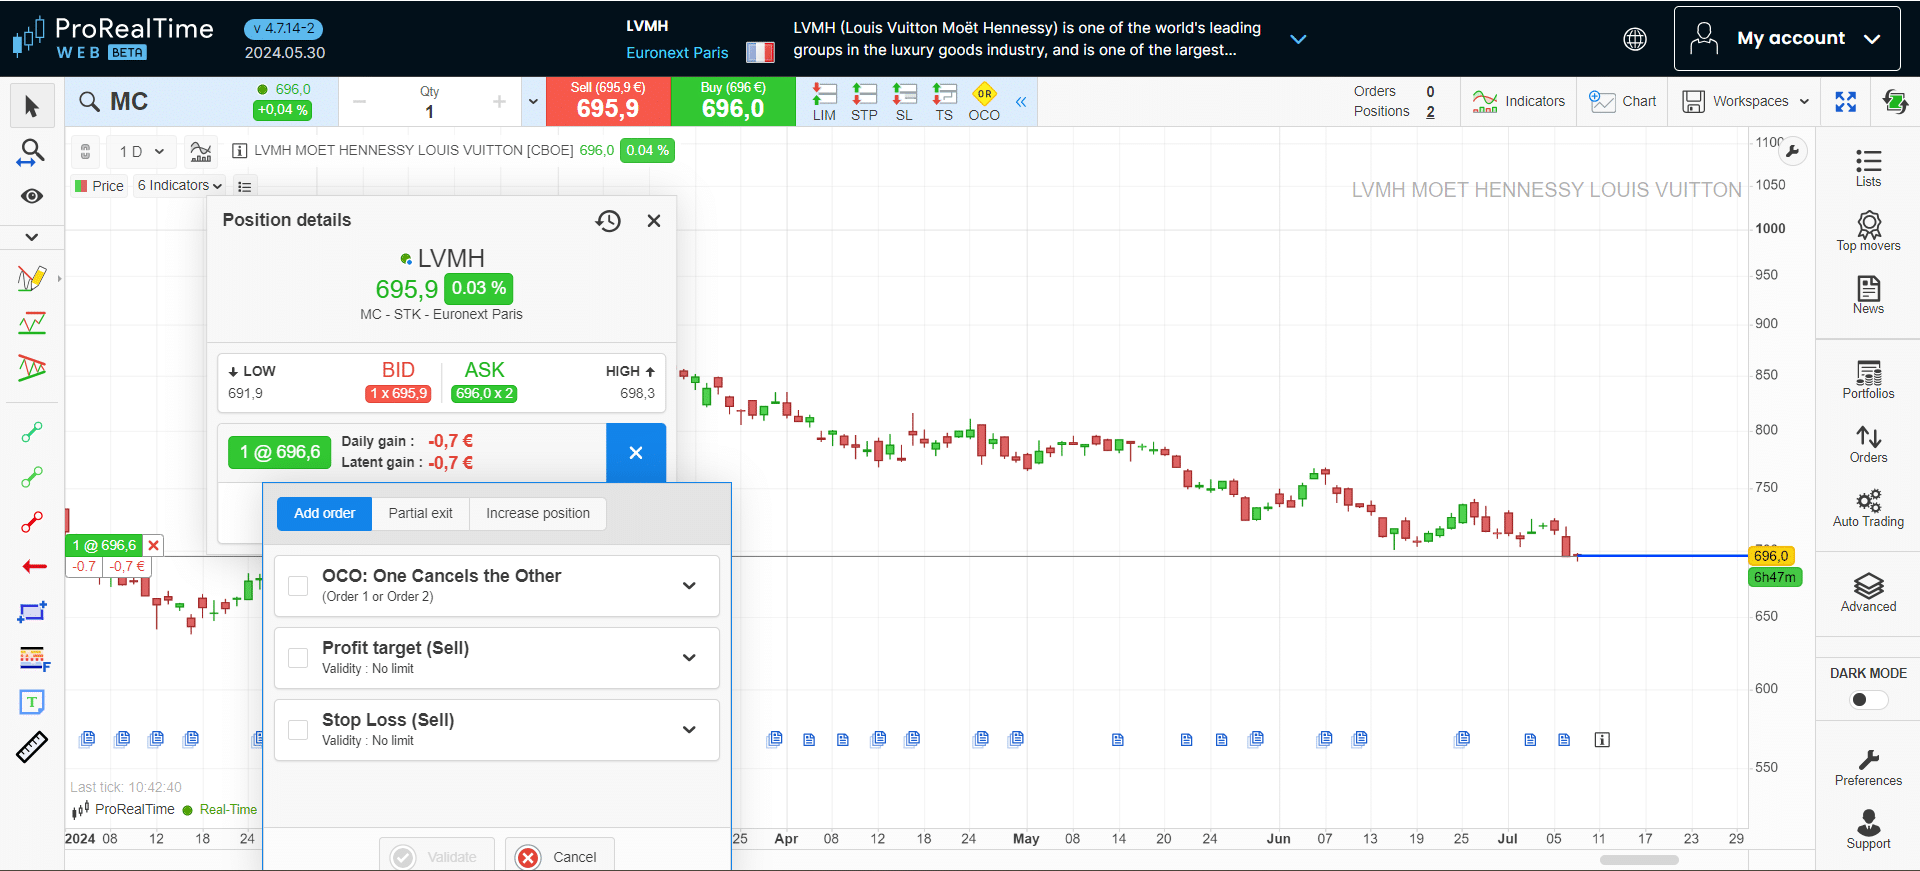
Task: Click the SL stop loss icon
Action: pyautogui.click(x=904, y=102)
